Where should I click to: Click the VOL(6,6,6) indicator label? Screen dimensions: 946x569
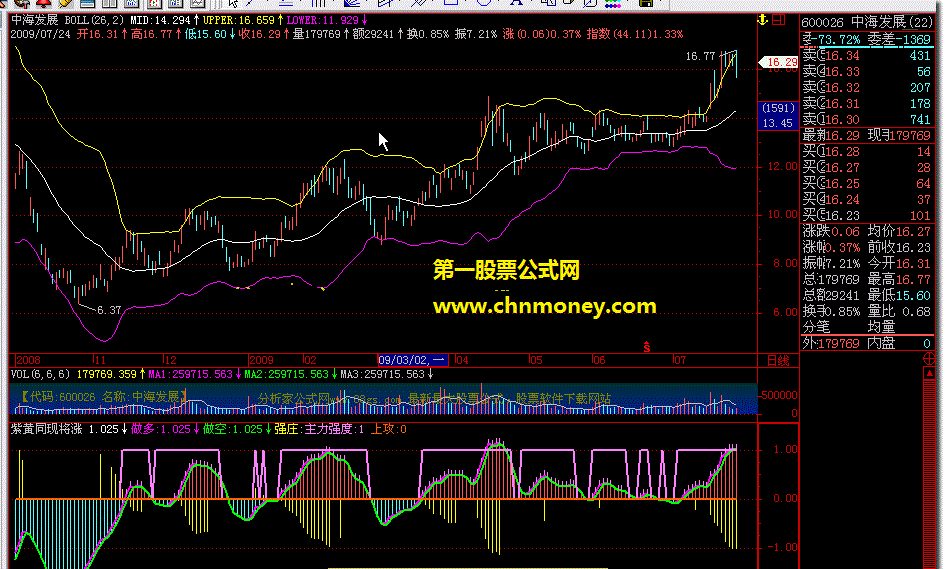coord(40,374)
